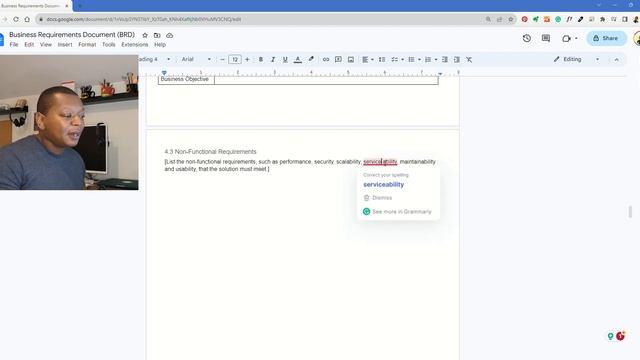Increase indent toolbar icon
This screenshot has height=360, width=640.
457,60
